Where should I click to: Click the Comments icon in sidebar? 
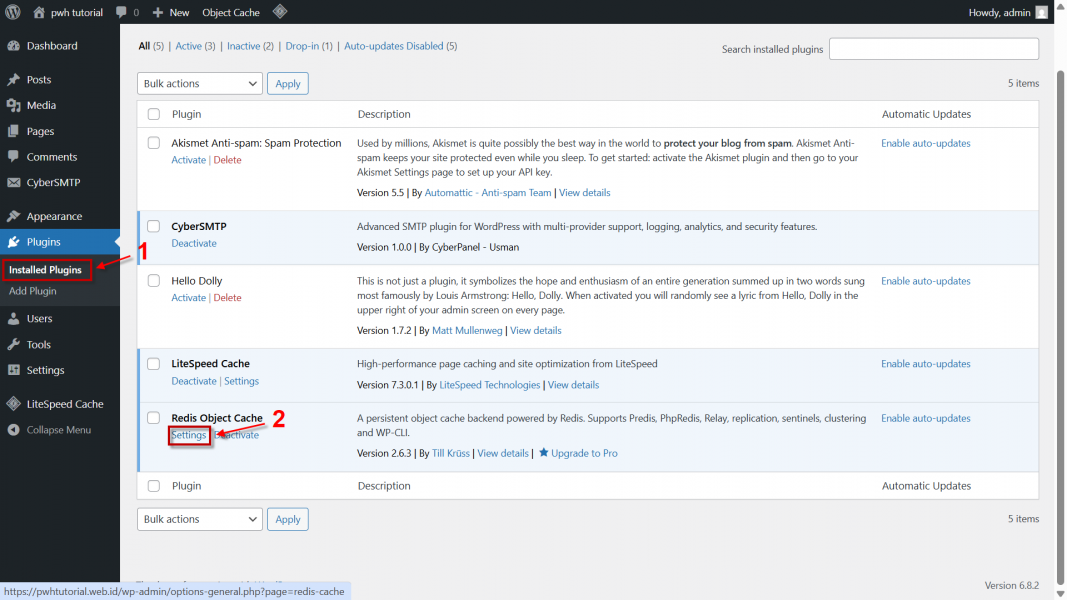[x=14, y=156]
